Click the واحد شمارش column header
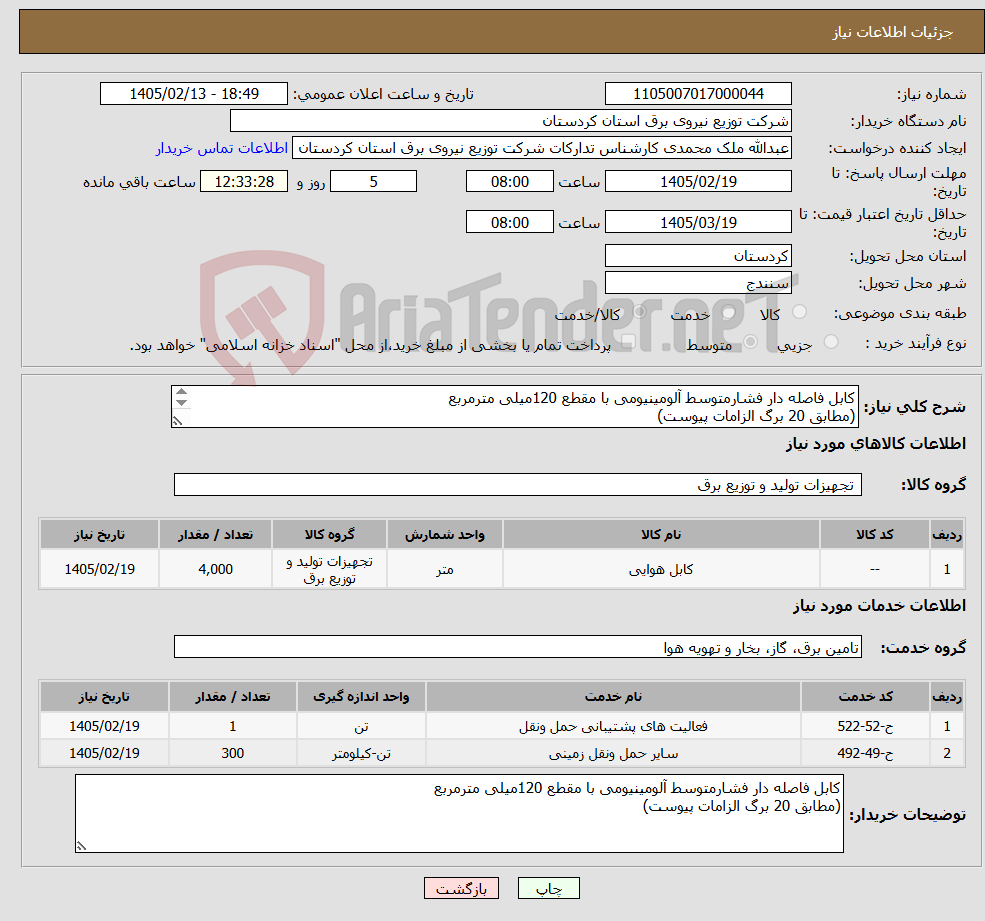The image size is (985, 921). 445,535
